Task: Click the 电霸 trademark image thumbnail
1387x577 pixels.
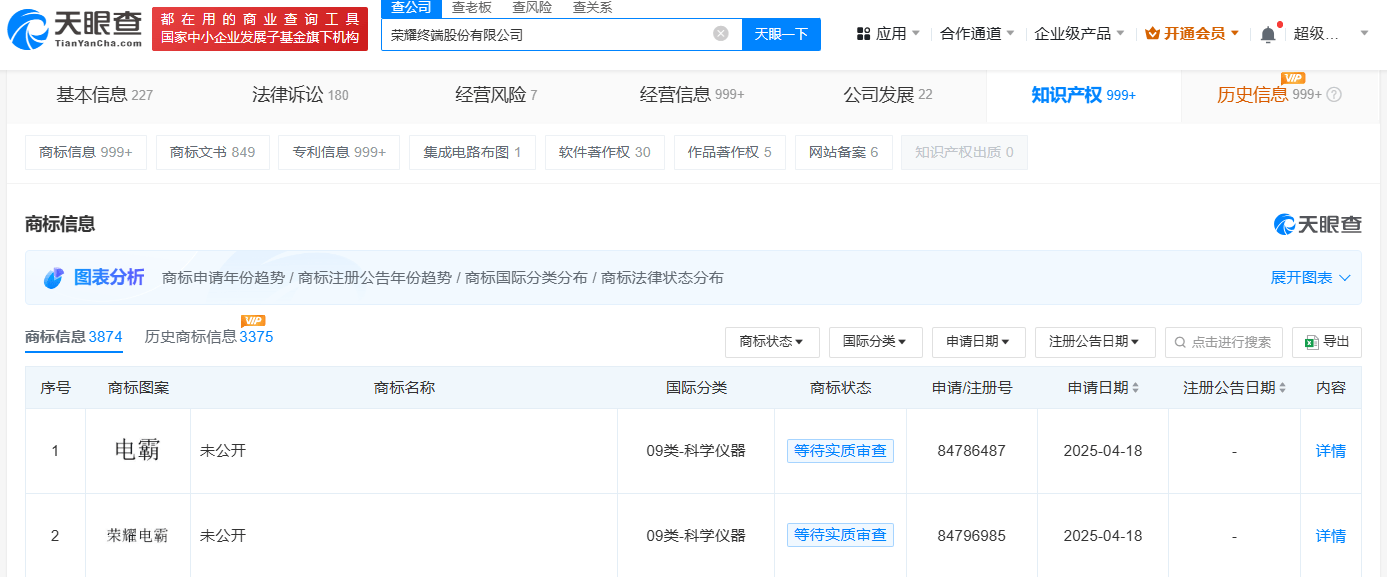Action: 138,451
